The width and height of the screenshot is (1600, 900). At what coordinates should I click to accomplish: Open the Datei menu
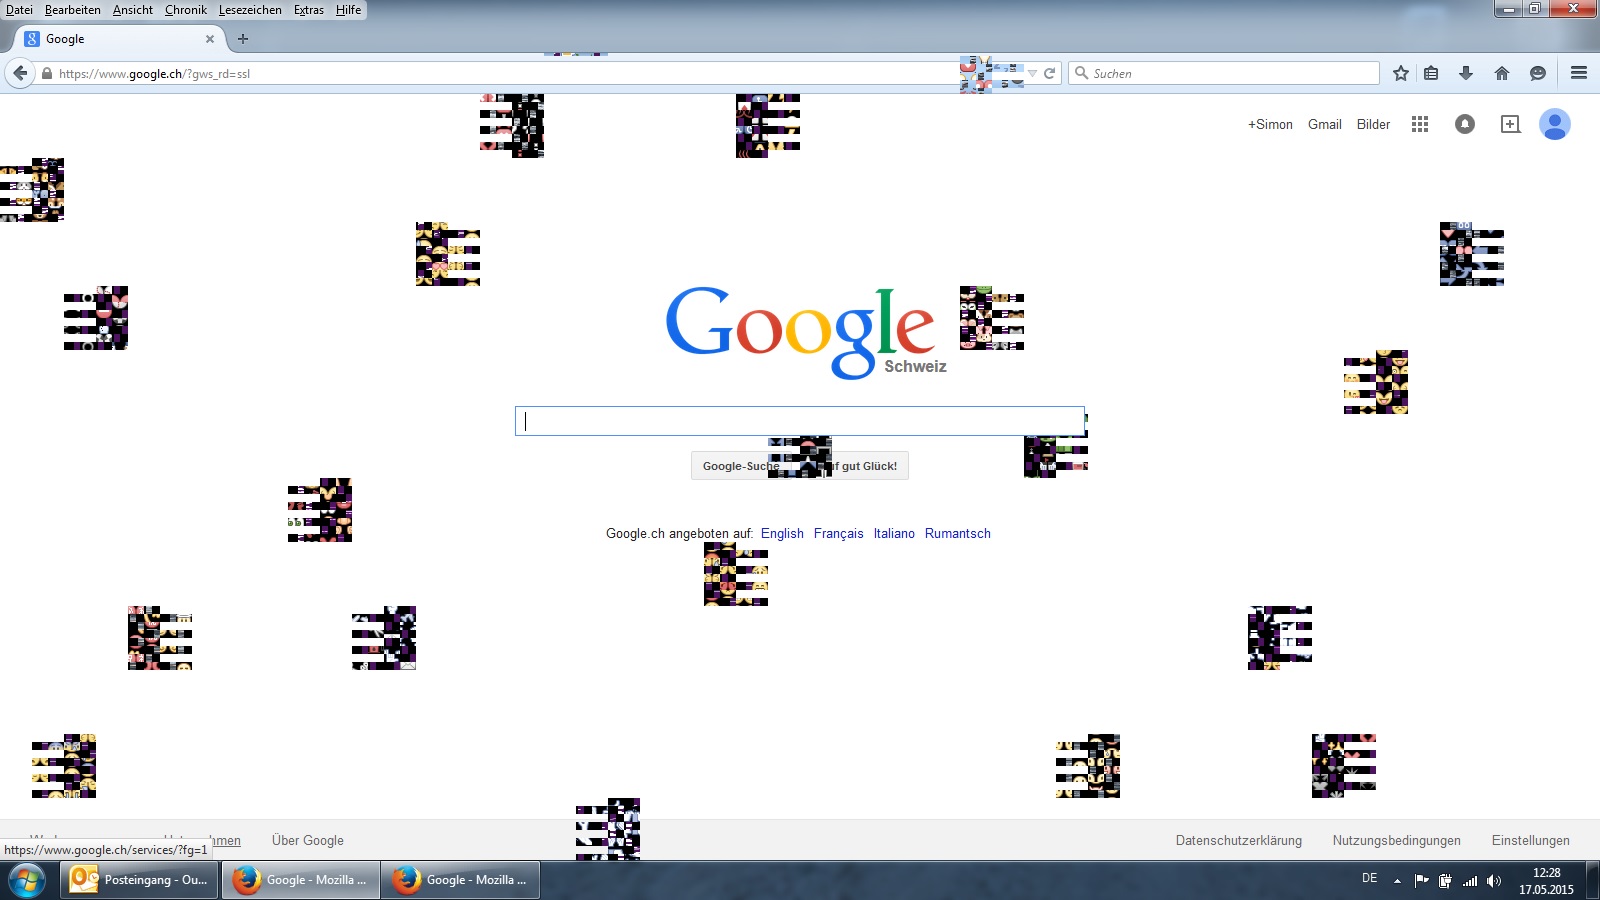(19, 10)
